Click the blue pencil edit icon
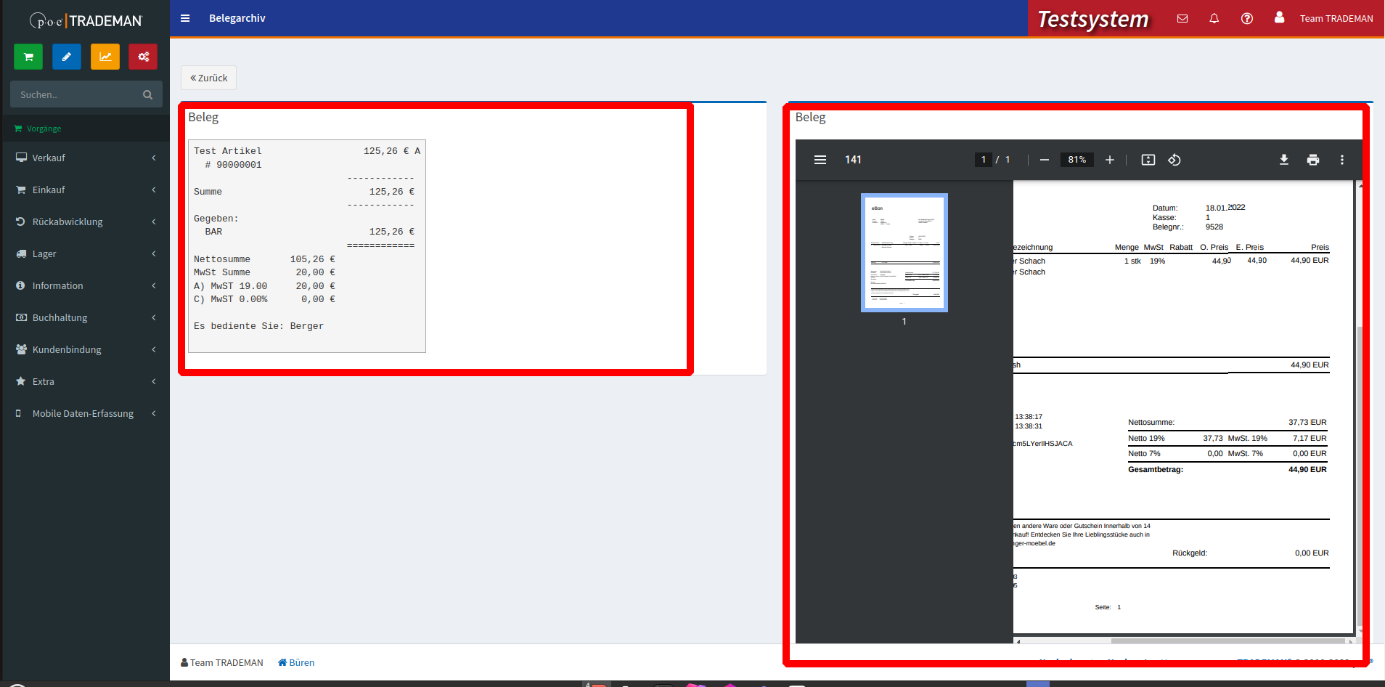Image resolution: width=1385 pixels, height=687 pixels. click(x=66, y=57)
